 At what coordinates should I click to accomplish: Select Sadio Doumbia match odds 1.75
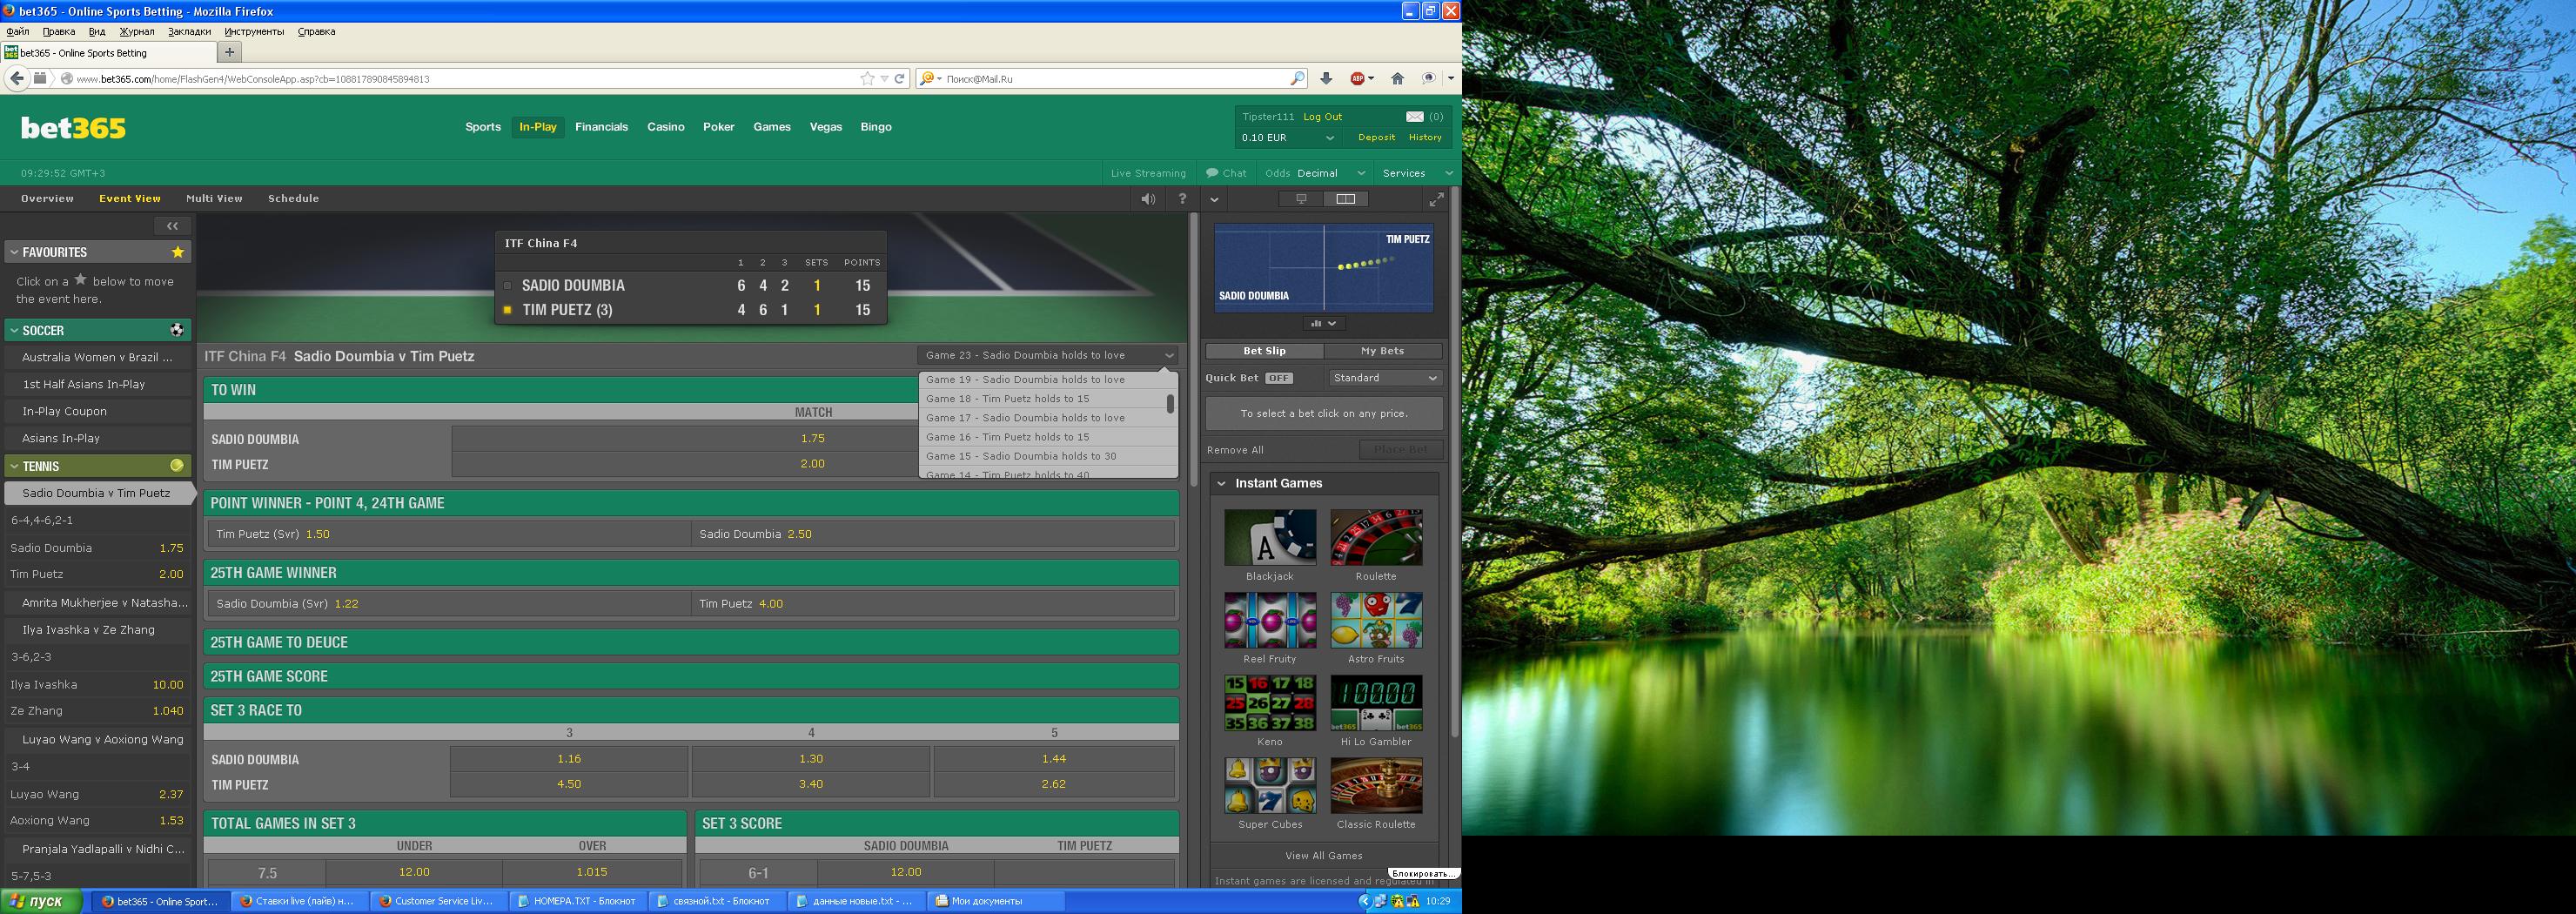click(x=812, y=438)
